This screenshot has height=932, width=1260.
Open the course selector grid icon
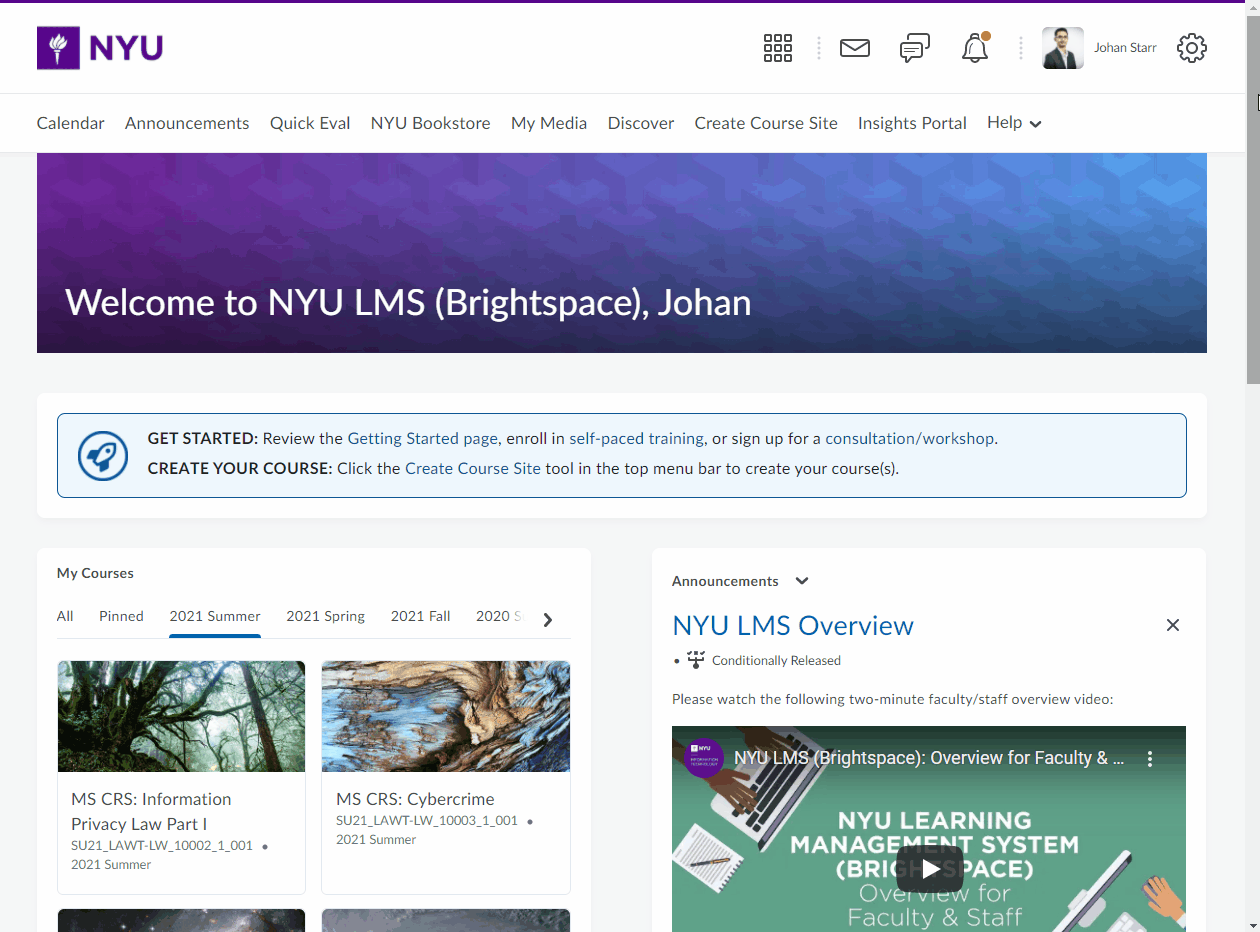pos(778,48)
